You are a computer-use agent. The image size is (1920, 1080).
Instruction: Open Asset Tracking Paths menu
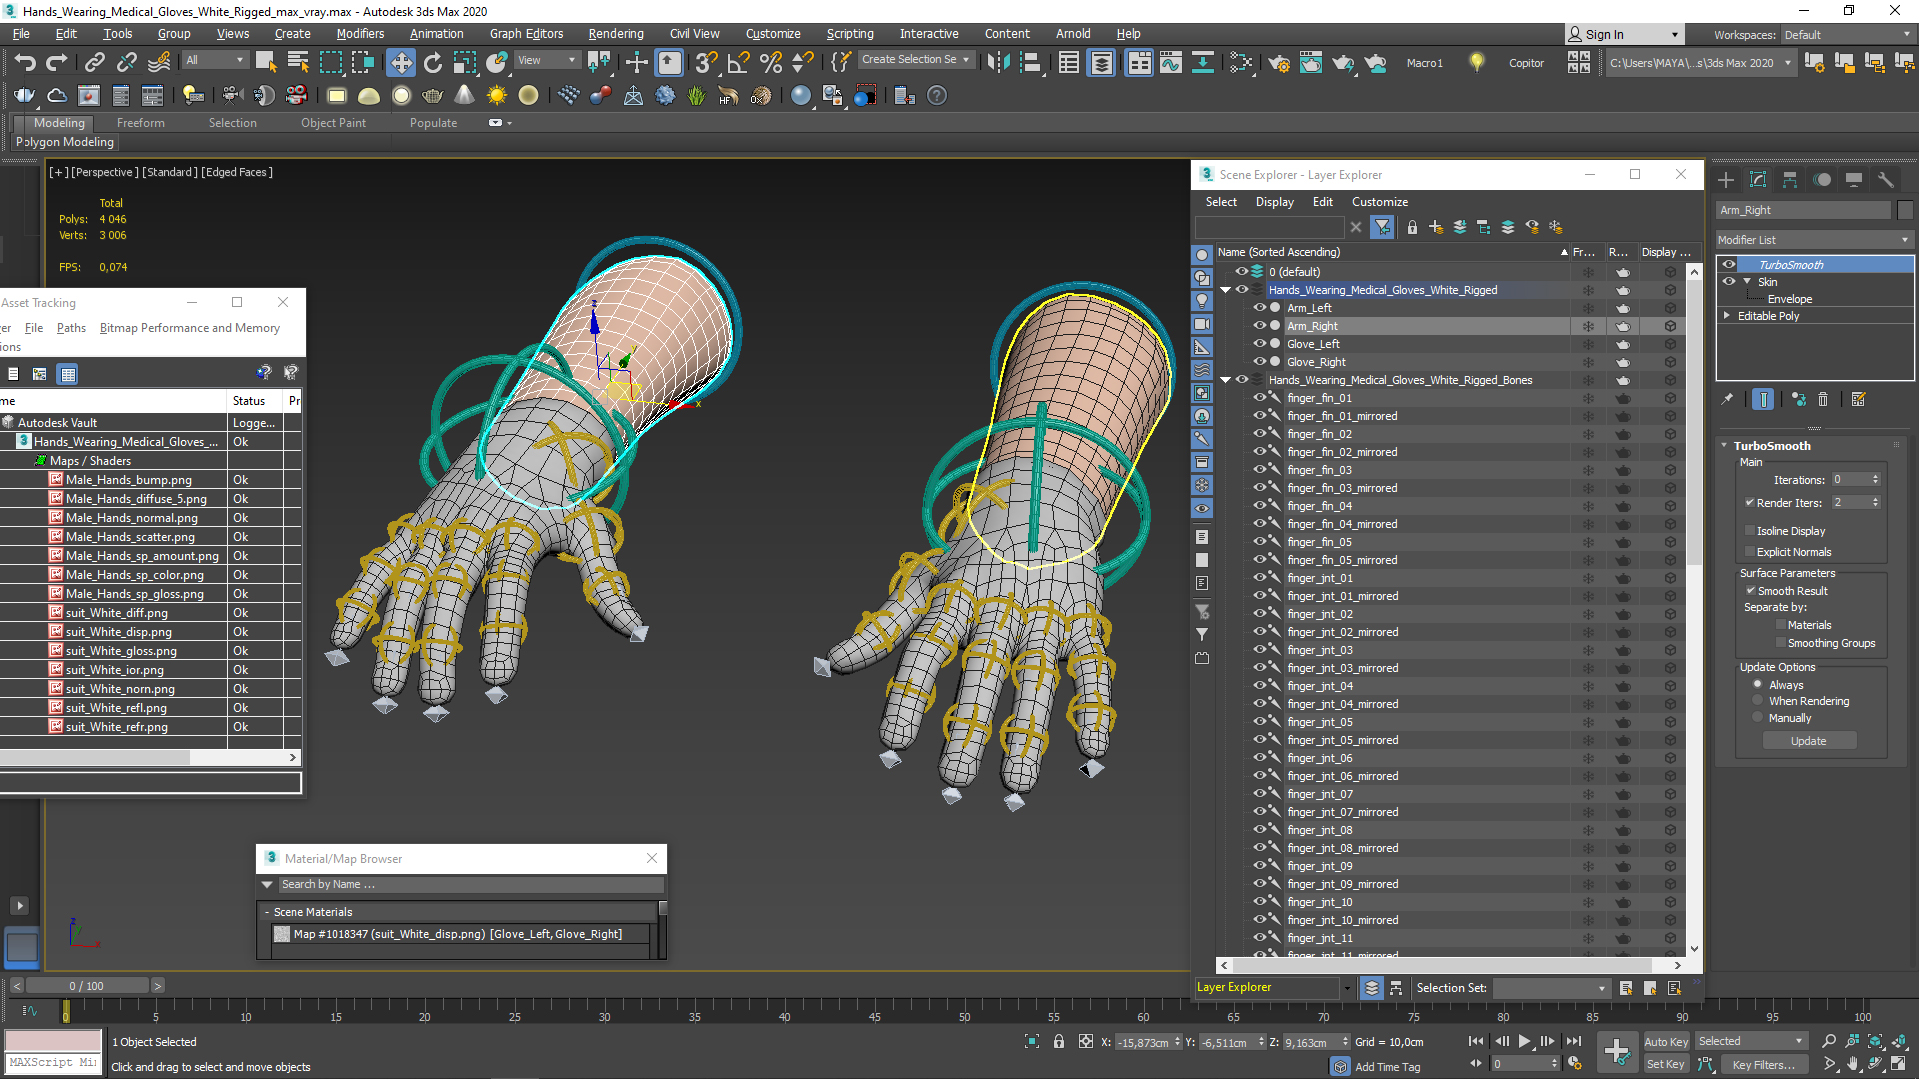(71, 328)
